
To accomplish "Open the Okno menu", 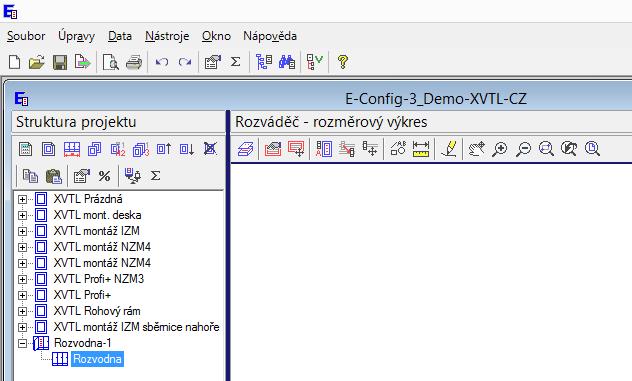I will click(216, 36).
